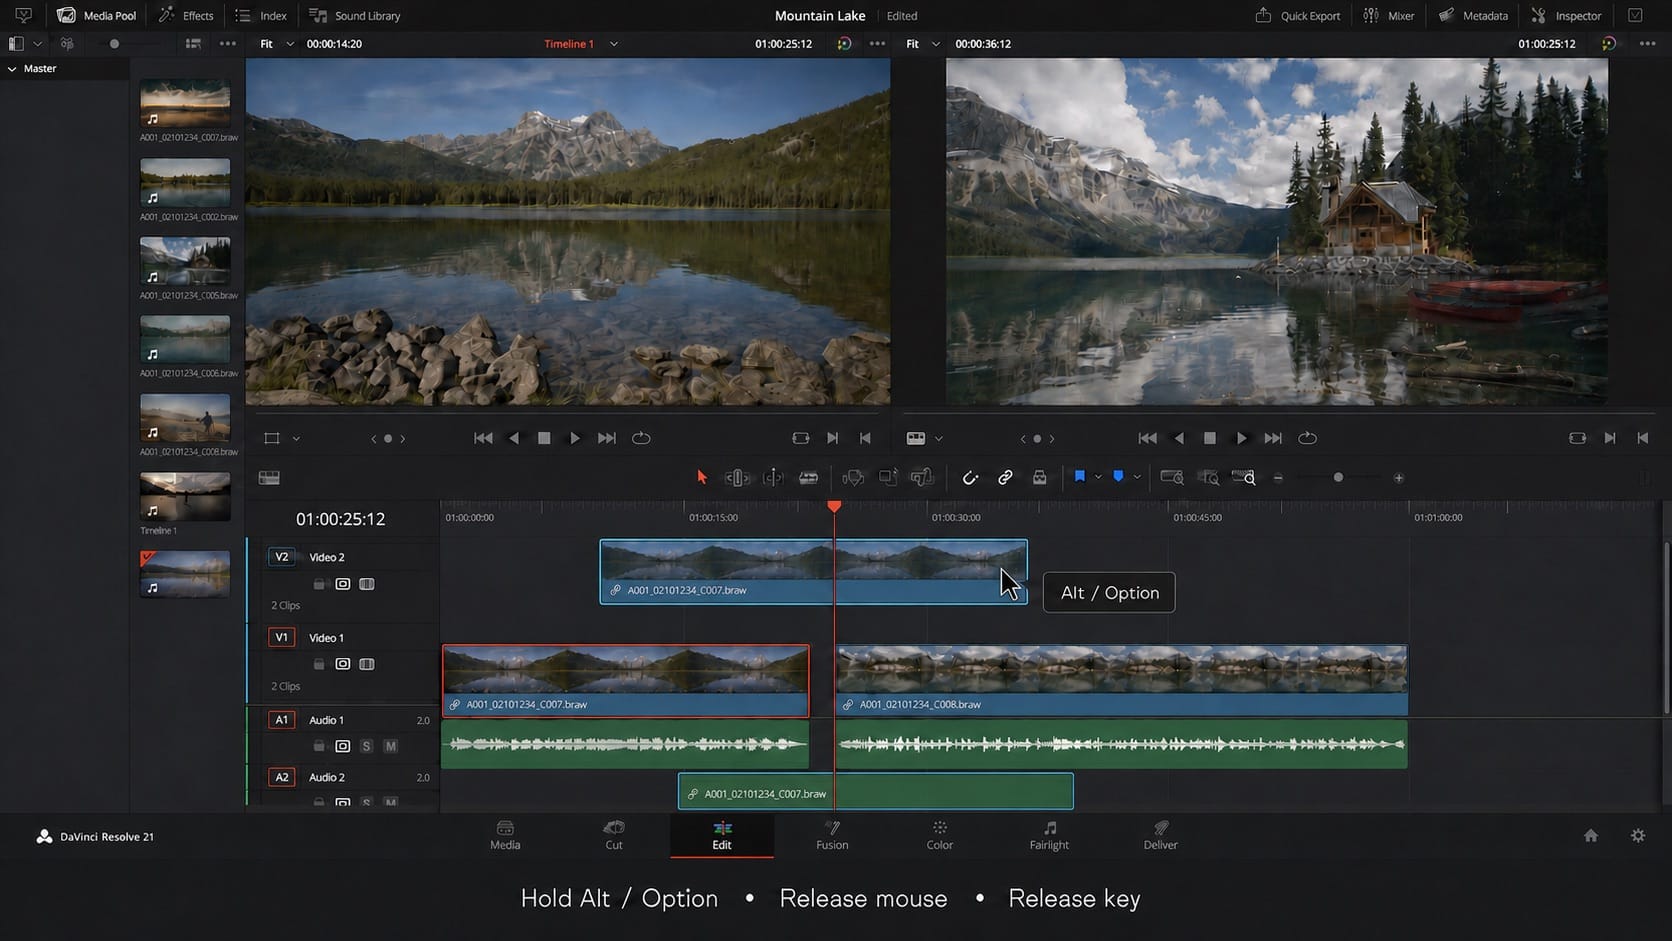
Task: Add a blue Marker on timeline
Action: [1119, 477]
